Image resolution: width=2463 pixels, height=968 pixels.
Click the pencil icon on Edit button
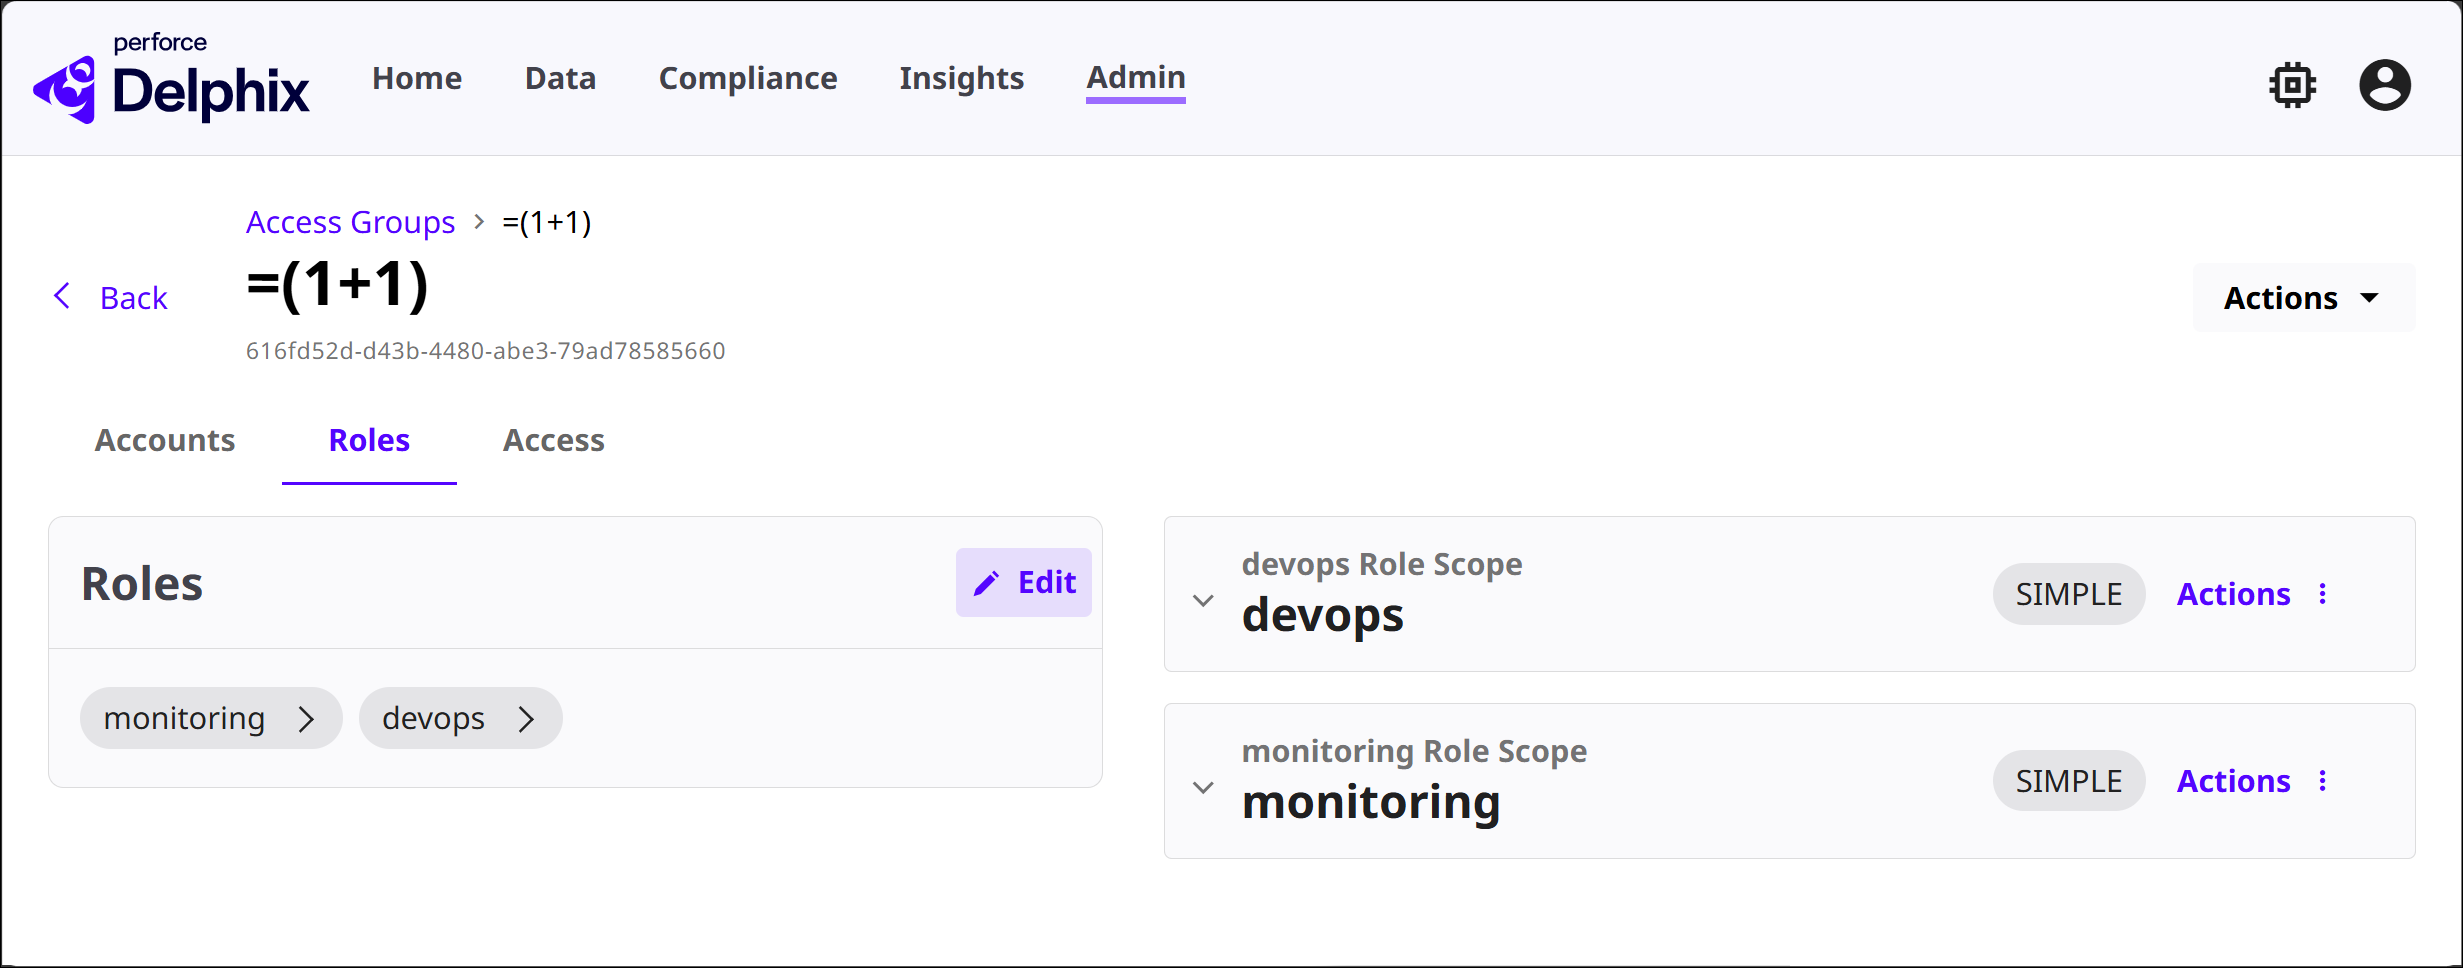[986, 583]
